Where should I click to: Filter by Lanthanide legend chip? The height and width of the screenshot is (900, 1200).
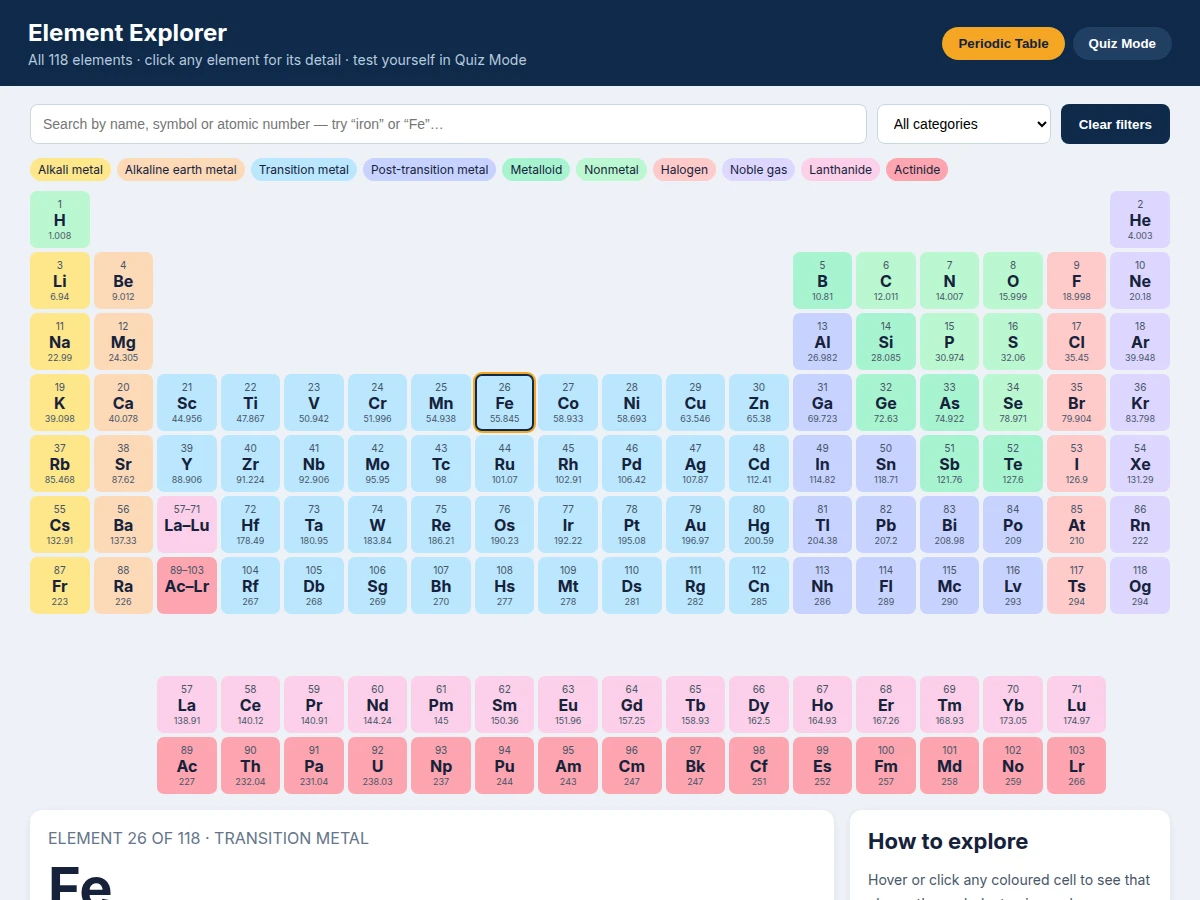point(841,170)
